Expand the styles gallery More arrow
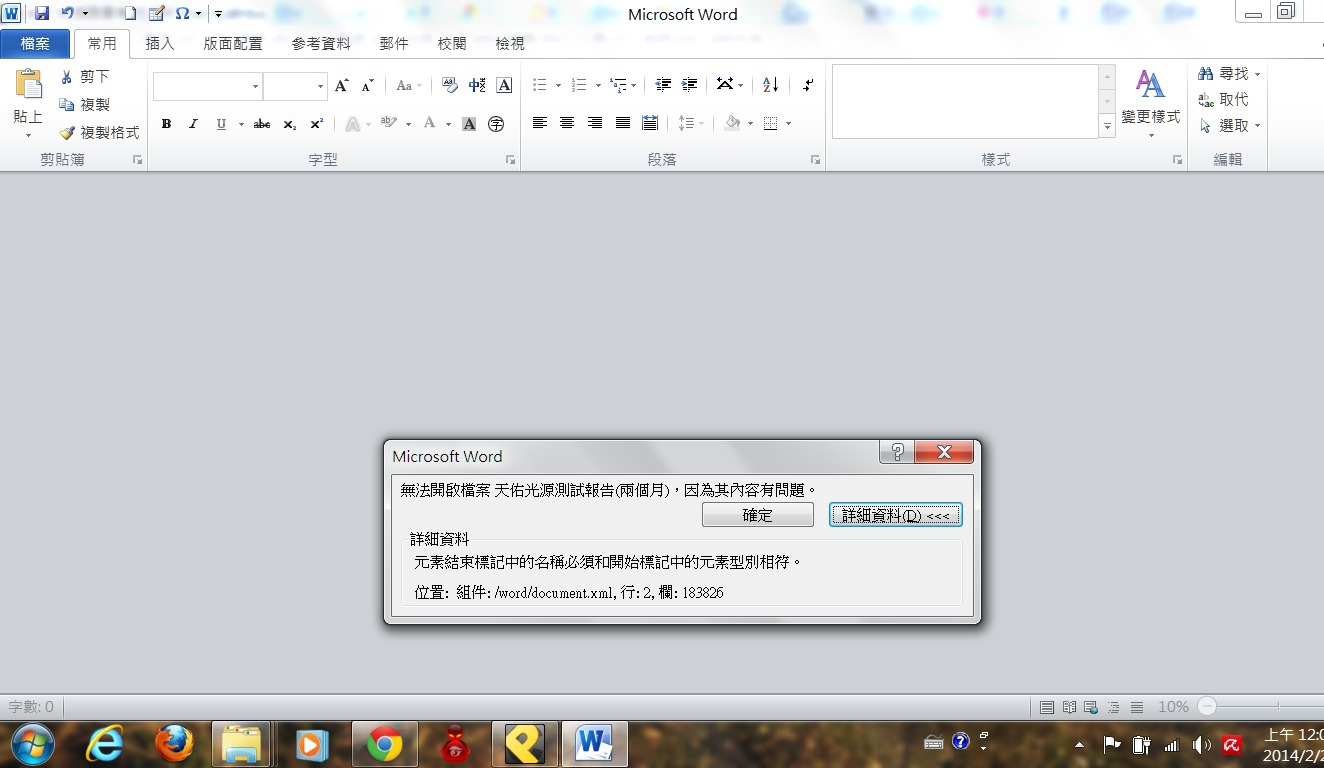The height and width of the screenshot is (768, 1324). 1107,128
